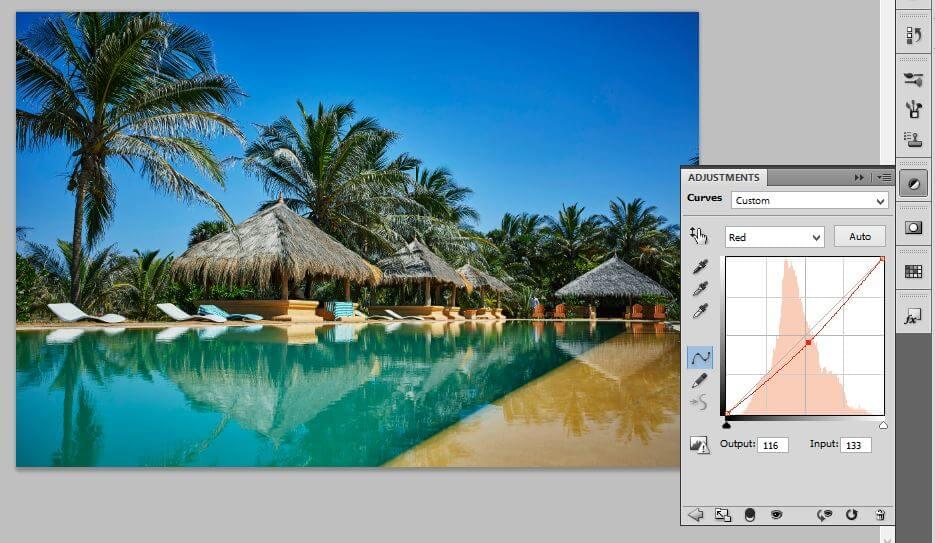This screenshot has width=935, height=543.
Task: Click the smooth curve values icon
Action: (x=699, y=402)
